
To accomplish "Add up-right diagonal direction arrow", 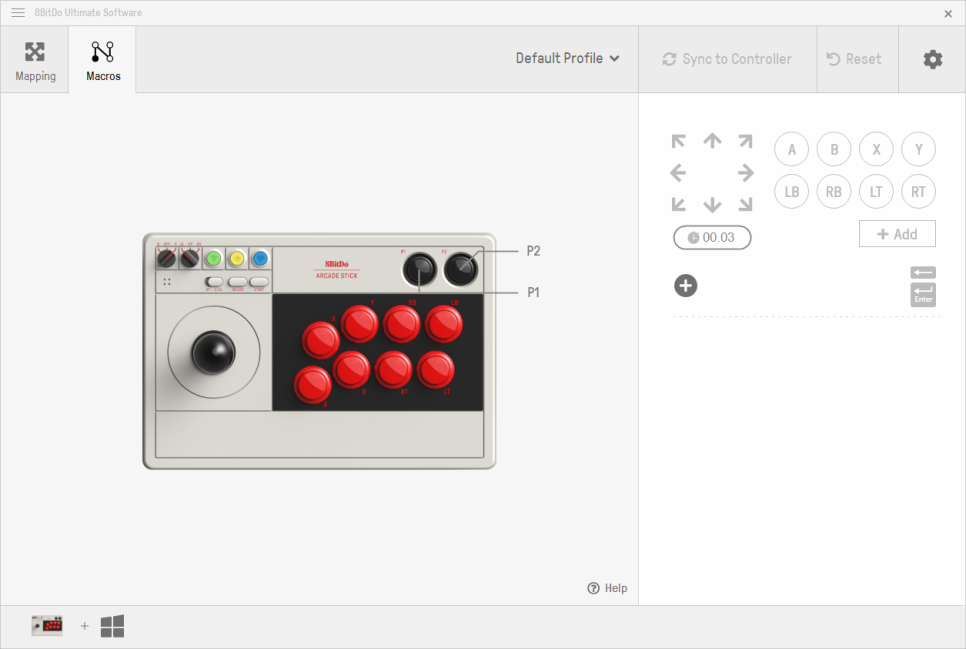I will [745, 141].
